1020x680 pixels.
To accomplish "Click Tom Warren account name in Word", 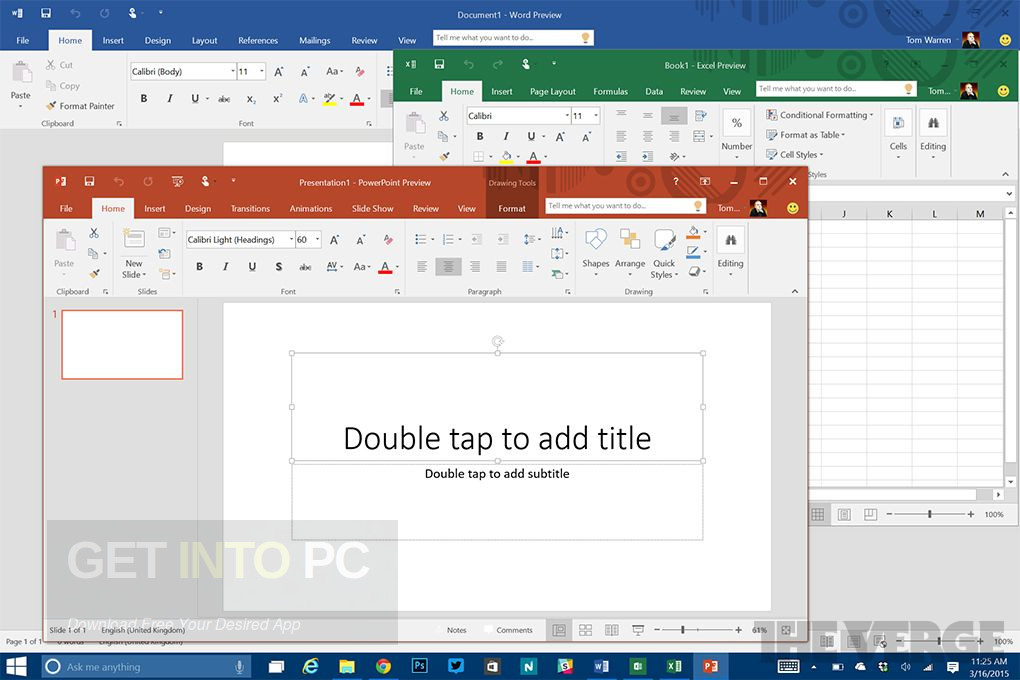I will coord(928,40).
